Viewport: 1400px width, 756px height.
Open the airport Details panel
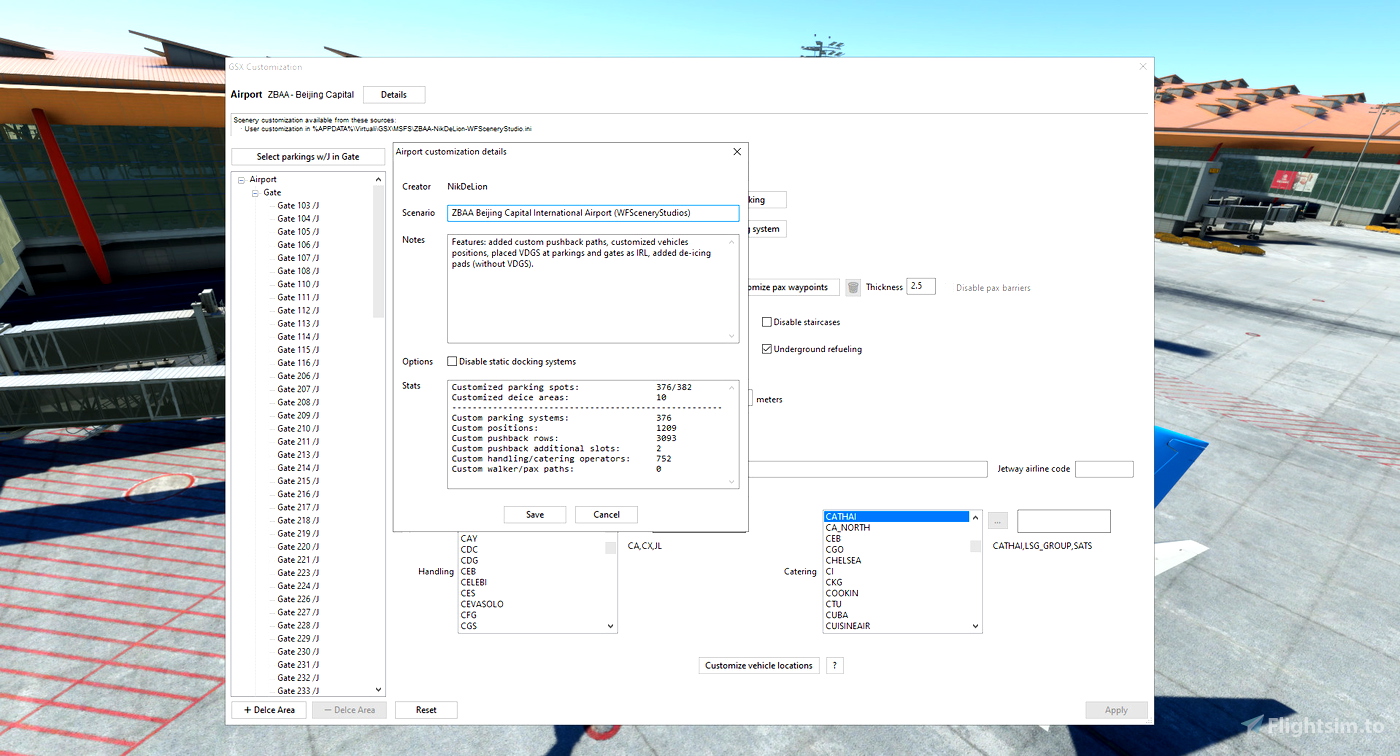coord(393,94)
